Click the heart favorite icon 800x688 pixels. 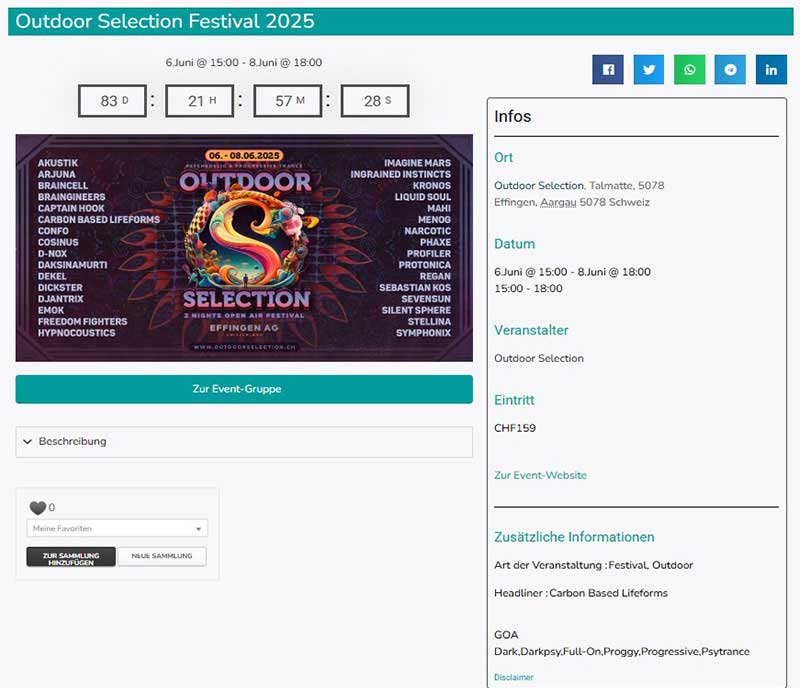(x=37, y=508)
